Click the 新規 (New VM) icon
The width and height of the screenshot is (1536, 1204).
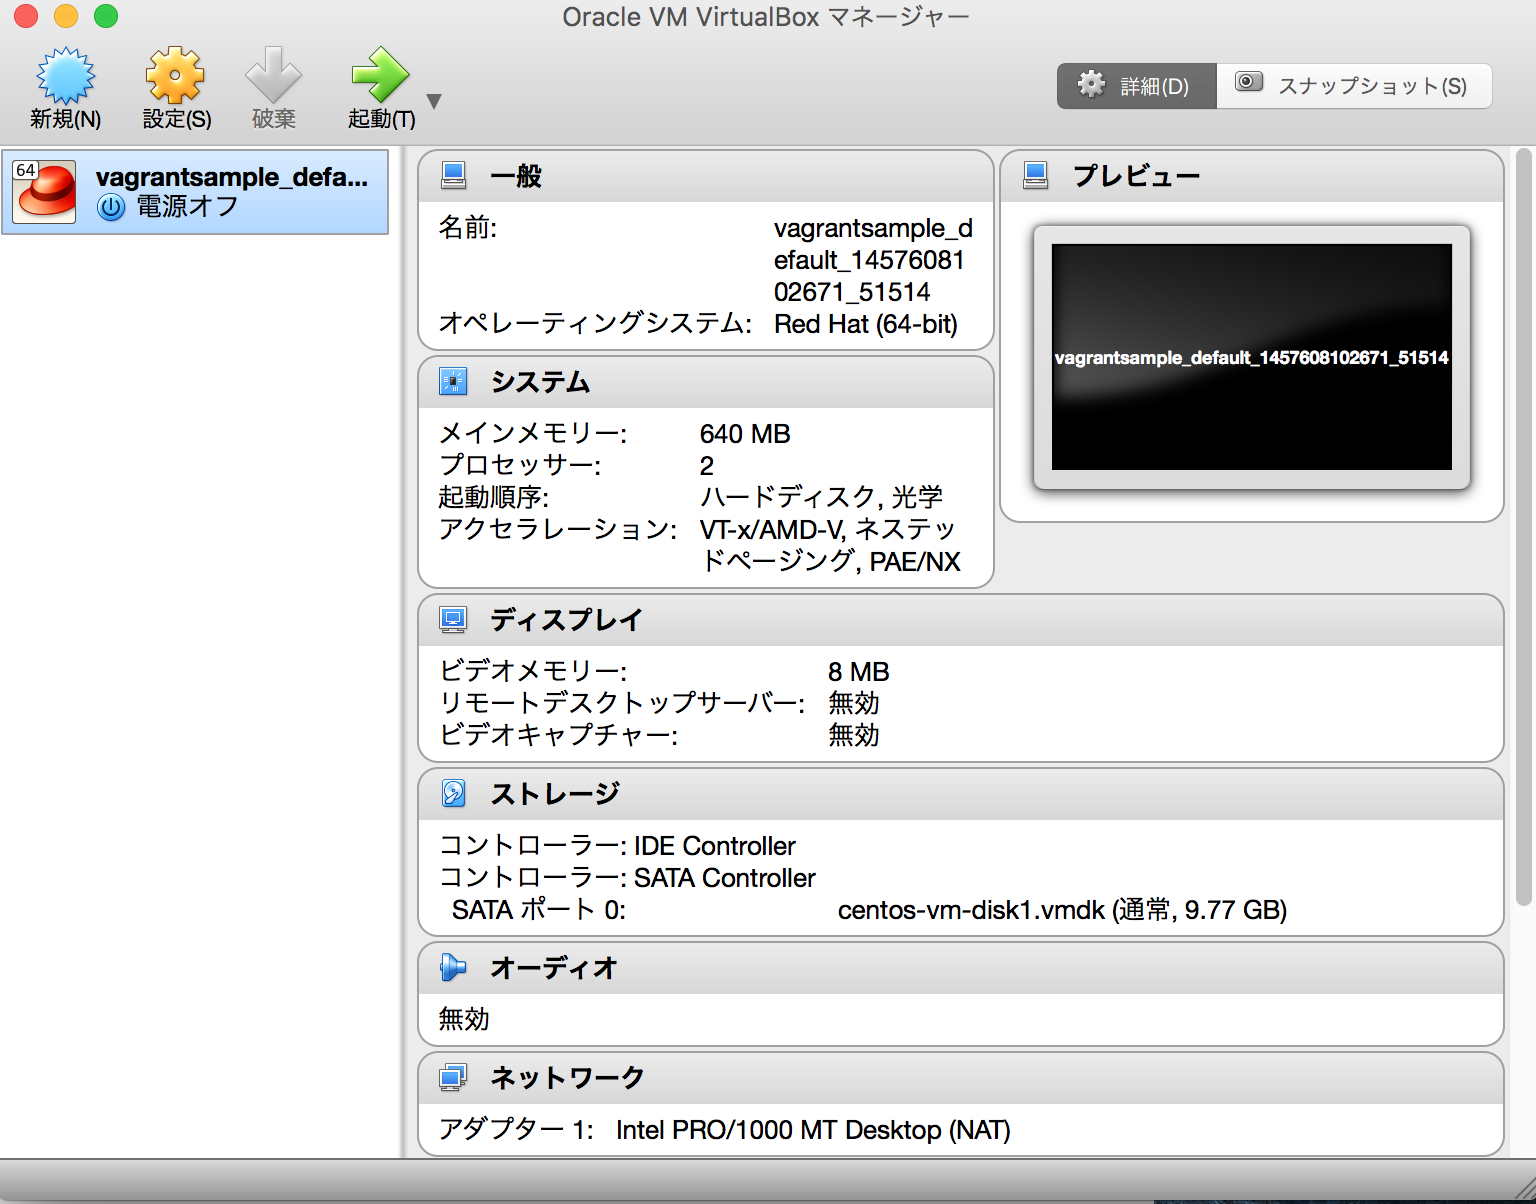tap(64, 75)
